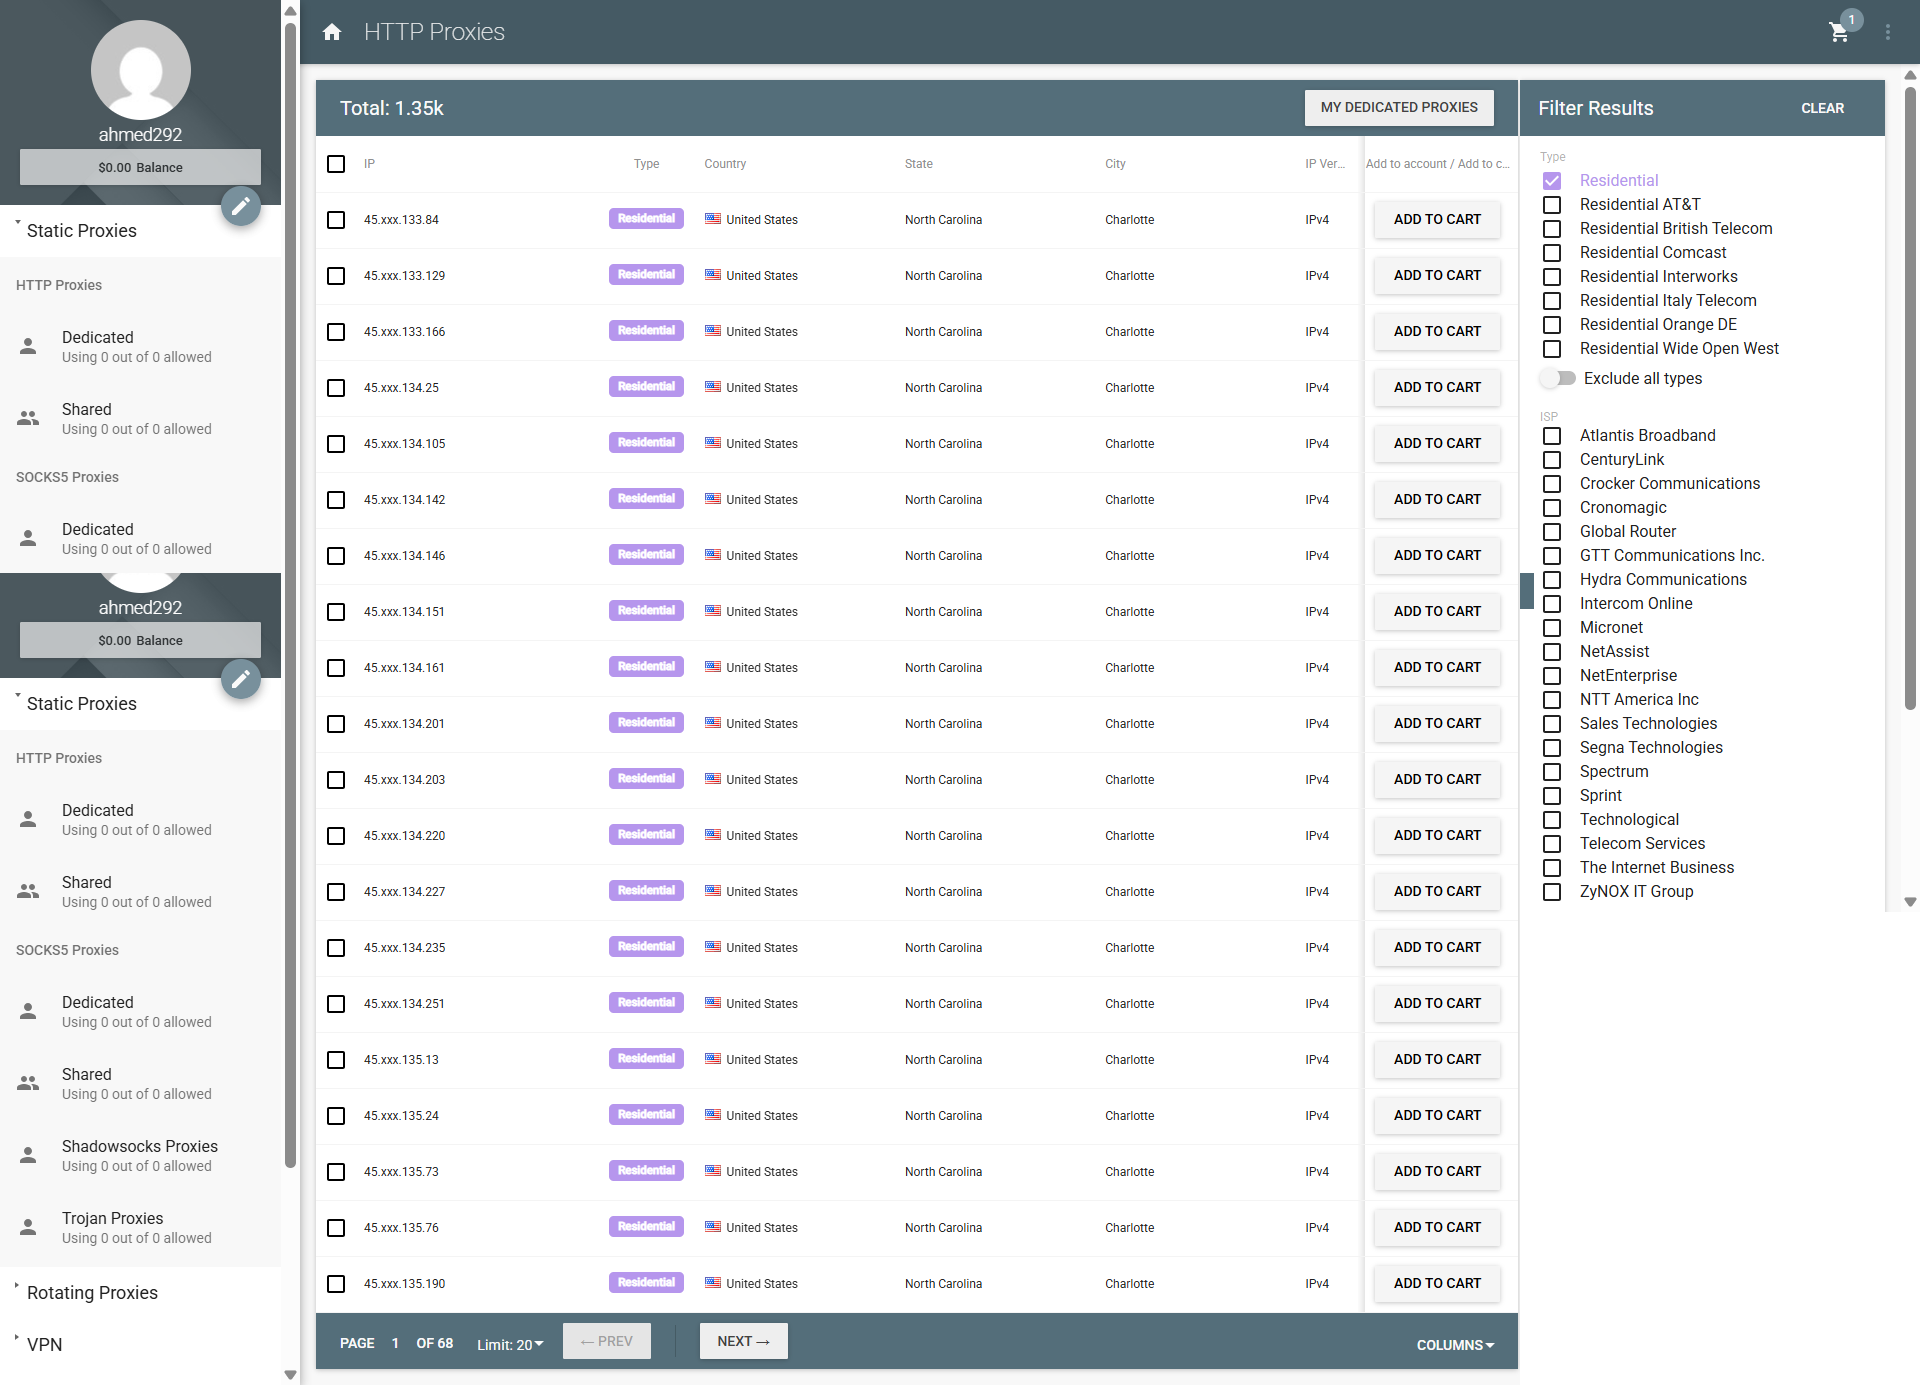Uncheck the Residential type filter

[1552, 181]
